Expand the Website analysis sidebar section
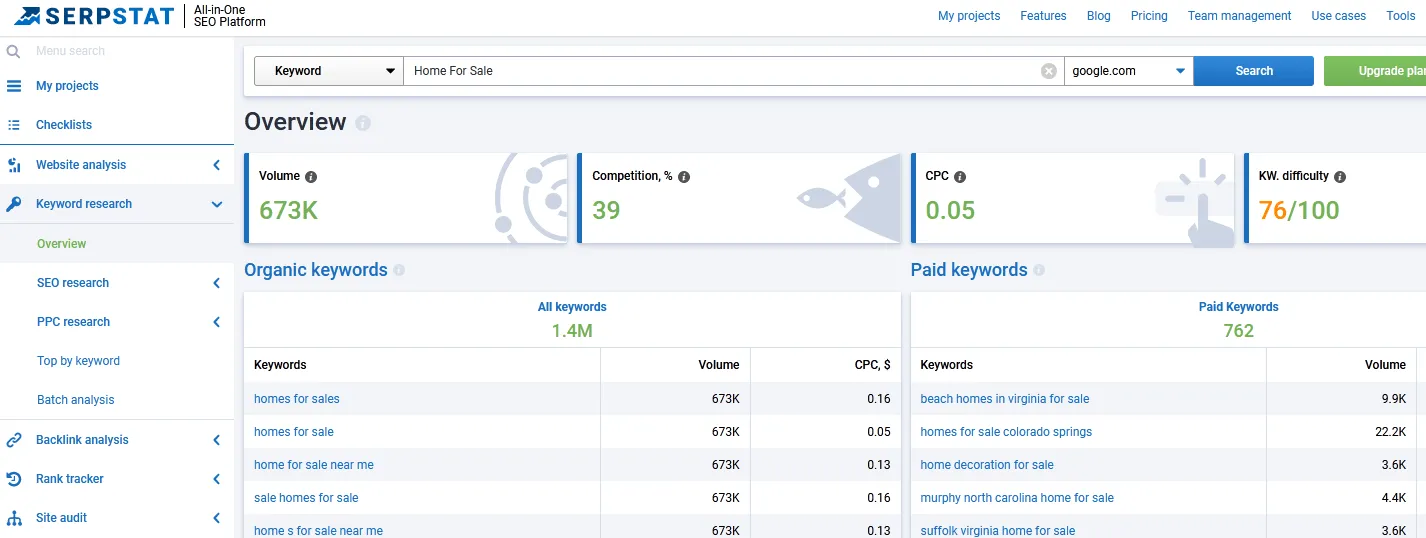 click(x=216, y=165)
